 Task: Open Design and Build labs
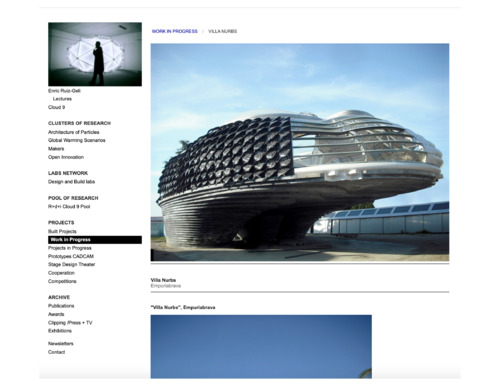[x=71, y=182]
